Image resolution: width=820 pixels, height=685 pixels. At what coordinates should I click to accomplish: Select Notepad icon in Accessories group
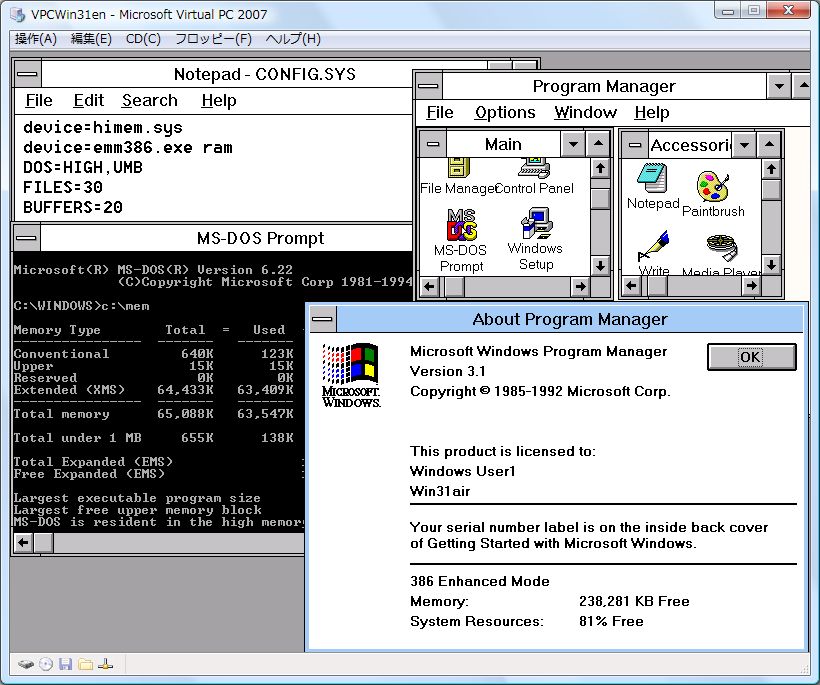click(652, 178)
